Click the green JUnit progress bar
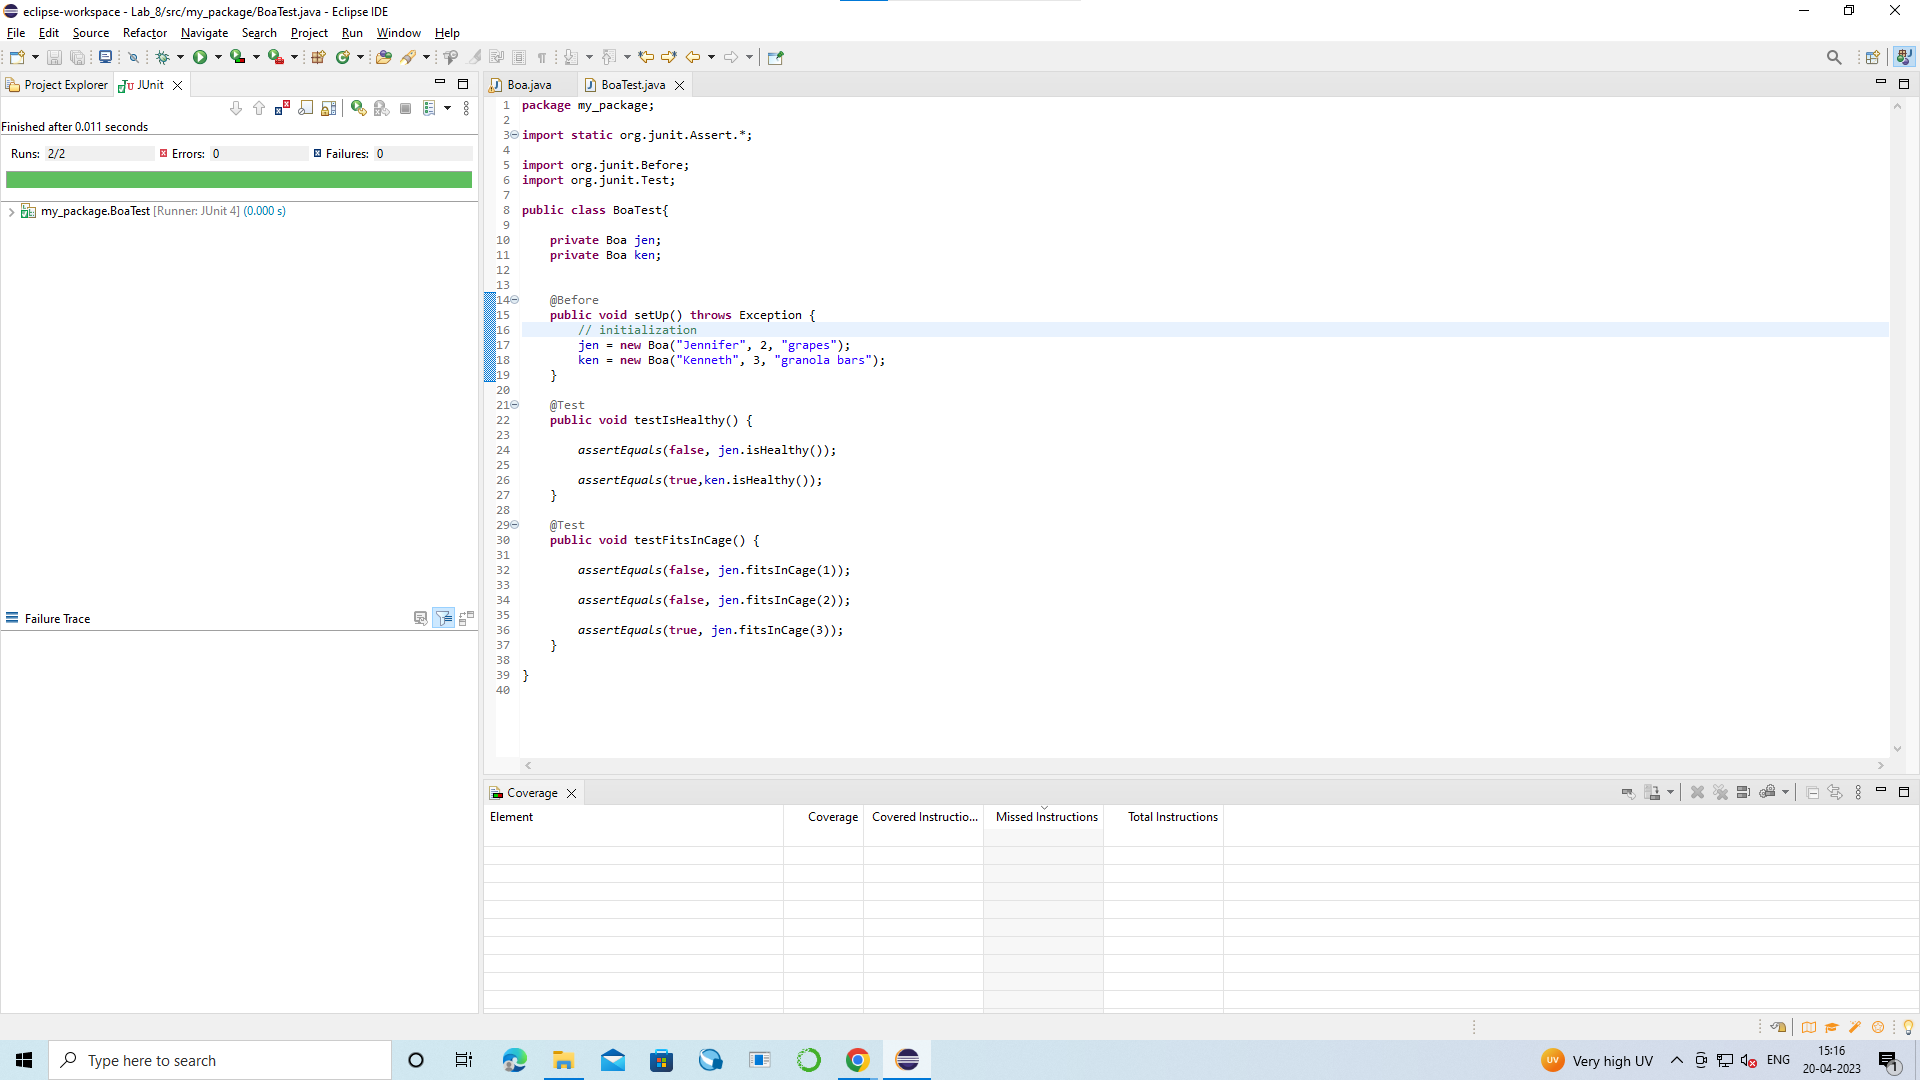The width and height of the screenshot is (1920, 1080). 239,180
